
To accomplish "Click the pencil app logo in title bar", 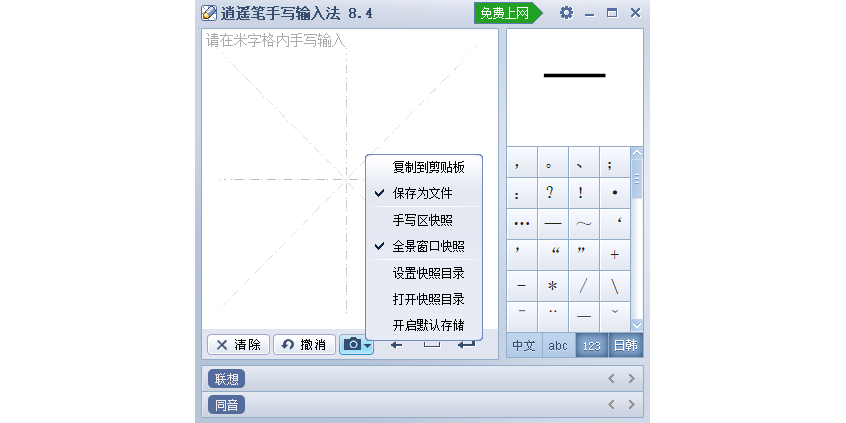I will point(209,13).
